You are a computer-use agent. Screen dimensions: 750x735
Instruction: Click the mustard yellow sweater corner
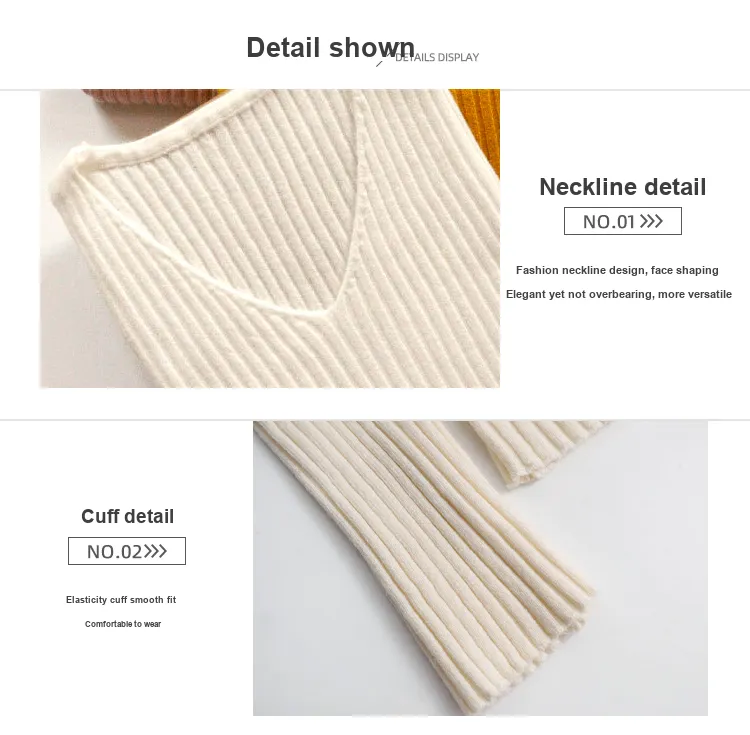476,129
